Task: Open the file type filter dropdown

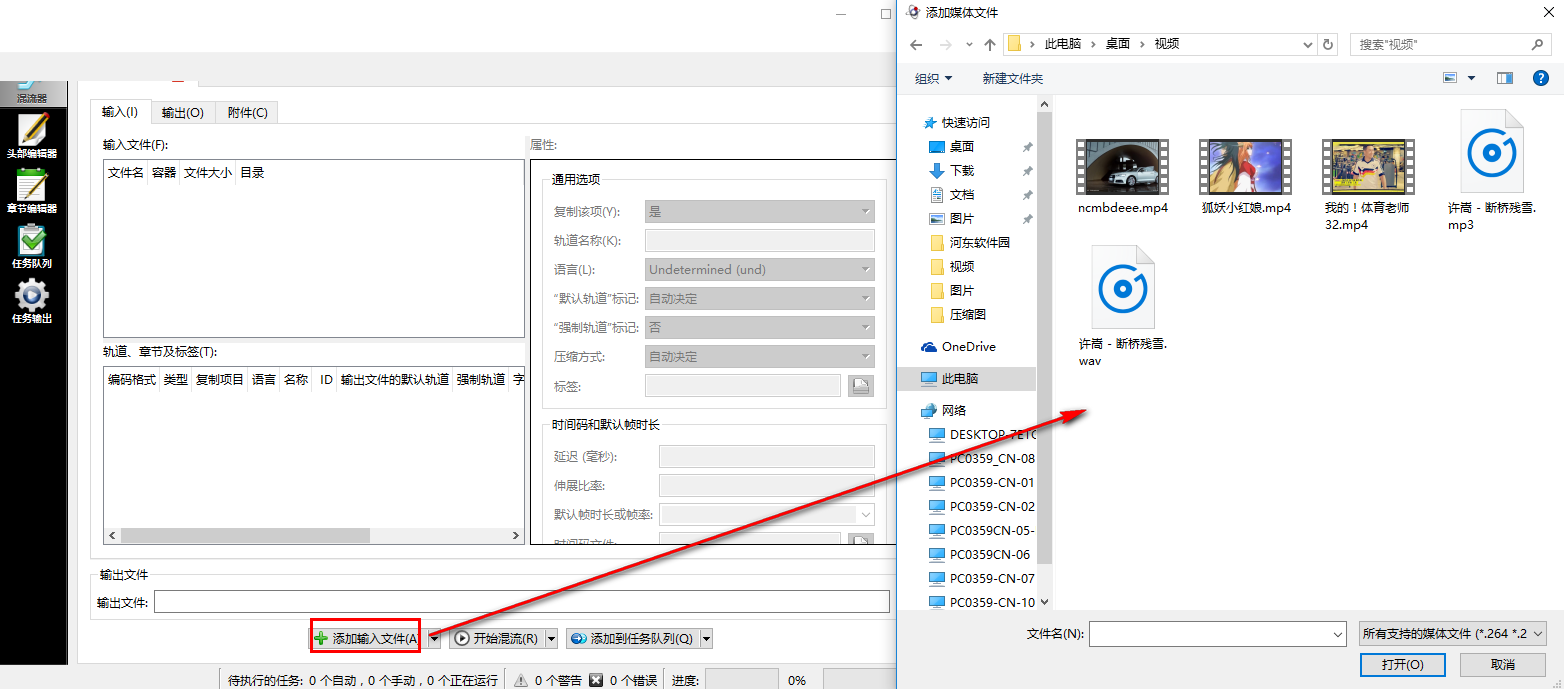Action: [1453, 633]
